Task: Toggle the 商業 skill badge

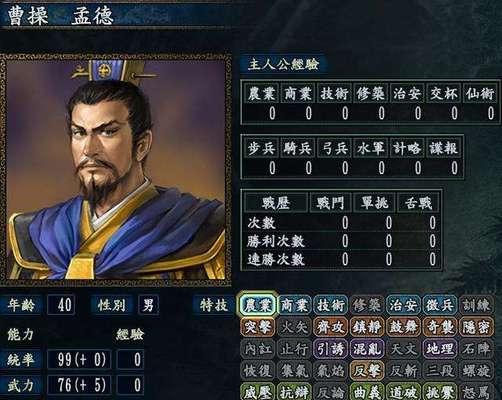Action: (x=294, y=305)
